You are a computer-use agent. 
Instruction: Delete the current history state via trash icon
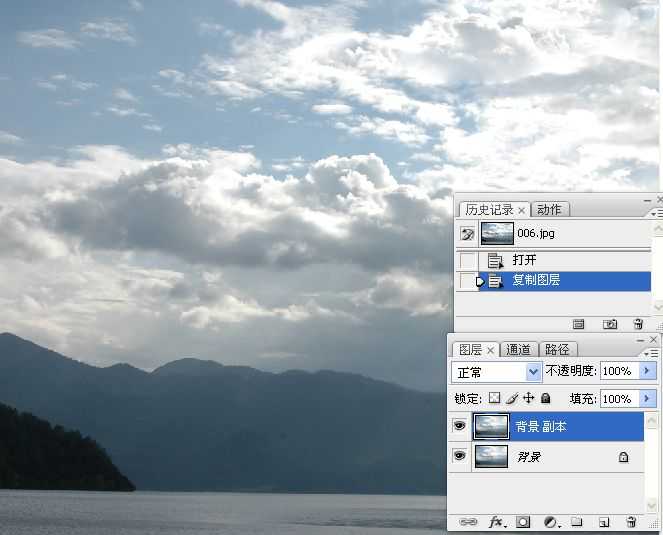[638, 324]
